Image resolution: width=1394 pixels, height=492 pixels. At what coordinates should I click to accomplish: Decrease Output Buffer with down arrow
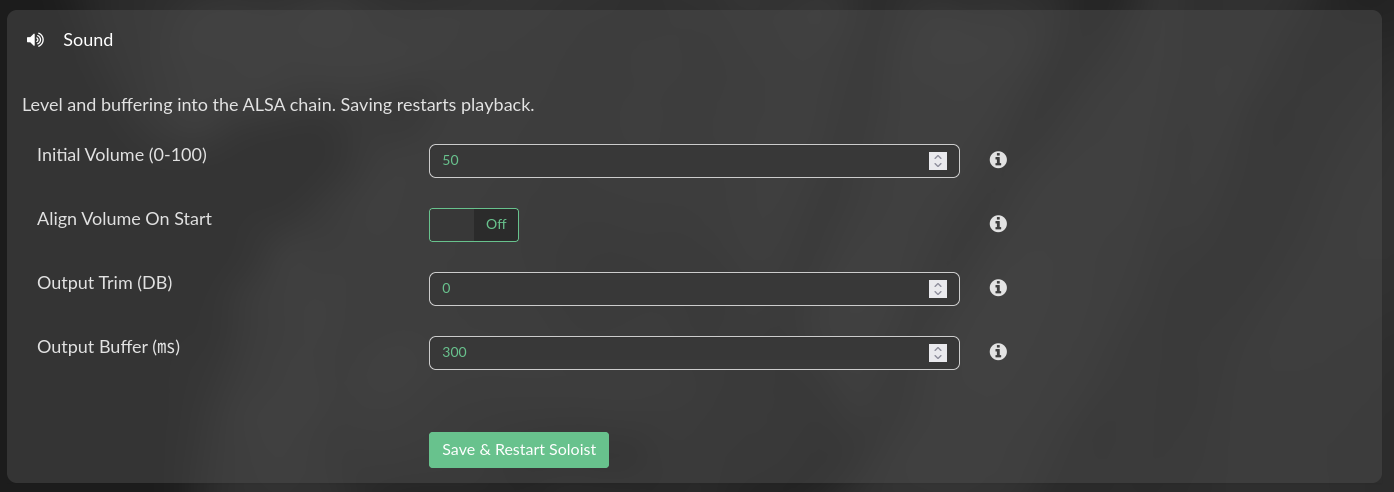938,357
